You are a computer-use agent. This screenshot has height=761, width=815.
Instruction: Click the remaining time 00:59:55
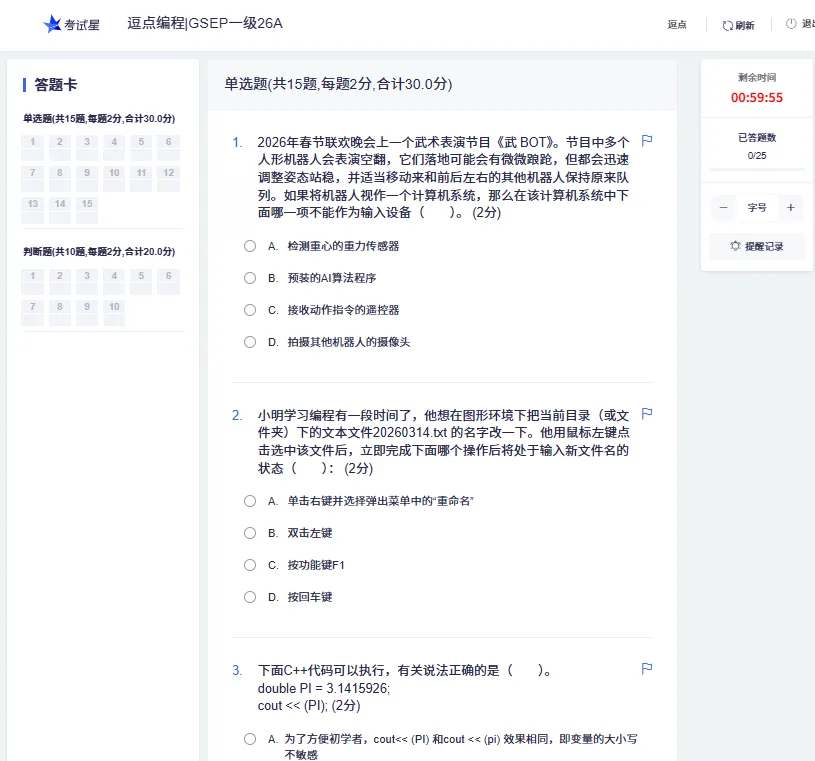coord(757,98)
